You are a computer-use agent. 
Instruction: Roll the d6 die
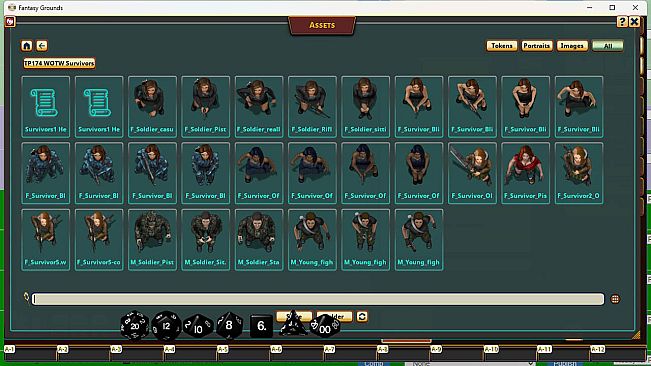coord(262,326)
